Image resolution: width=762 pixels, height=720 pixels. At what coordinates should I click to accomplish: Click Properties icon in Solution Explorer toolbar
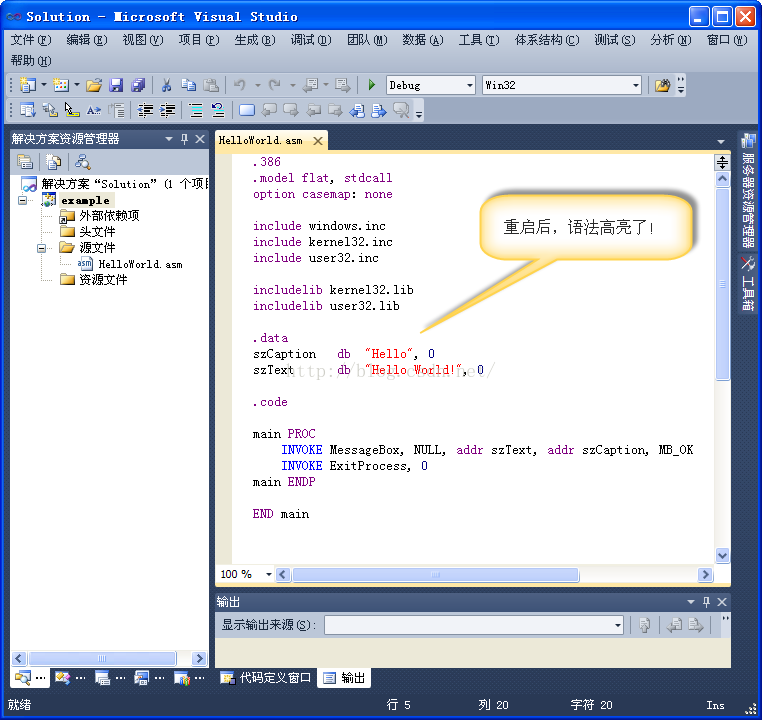[25, 162]
